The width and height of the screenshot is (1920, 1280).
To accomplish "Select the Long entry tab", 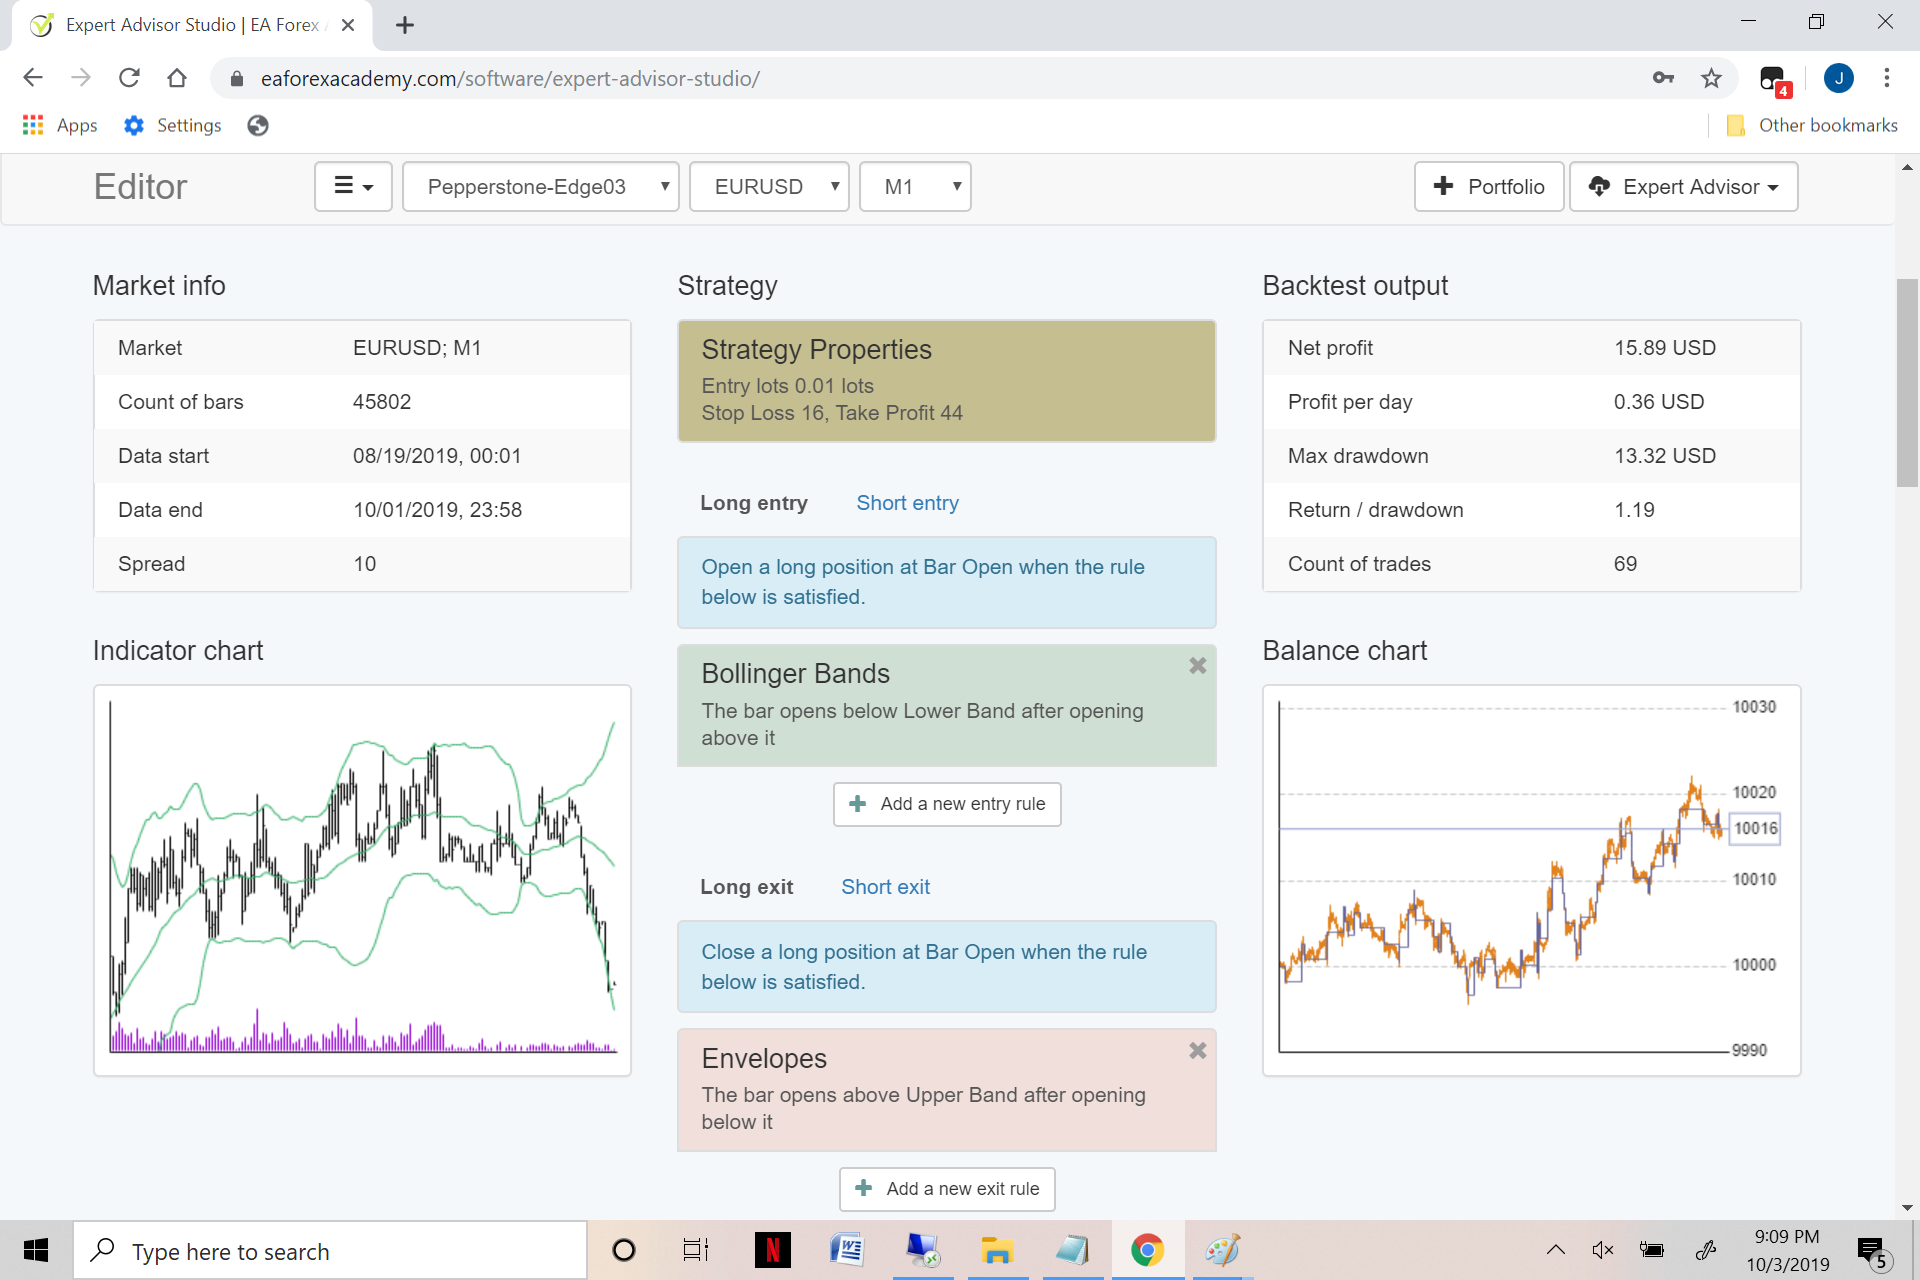I will (754, 503).
